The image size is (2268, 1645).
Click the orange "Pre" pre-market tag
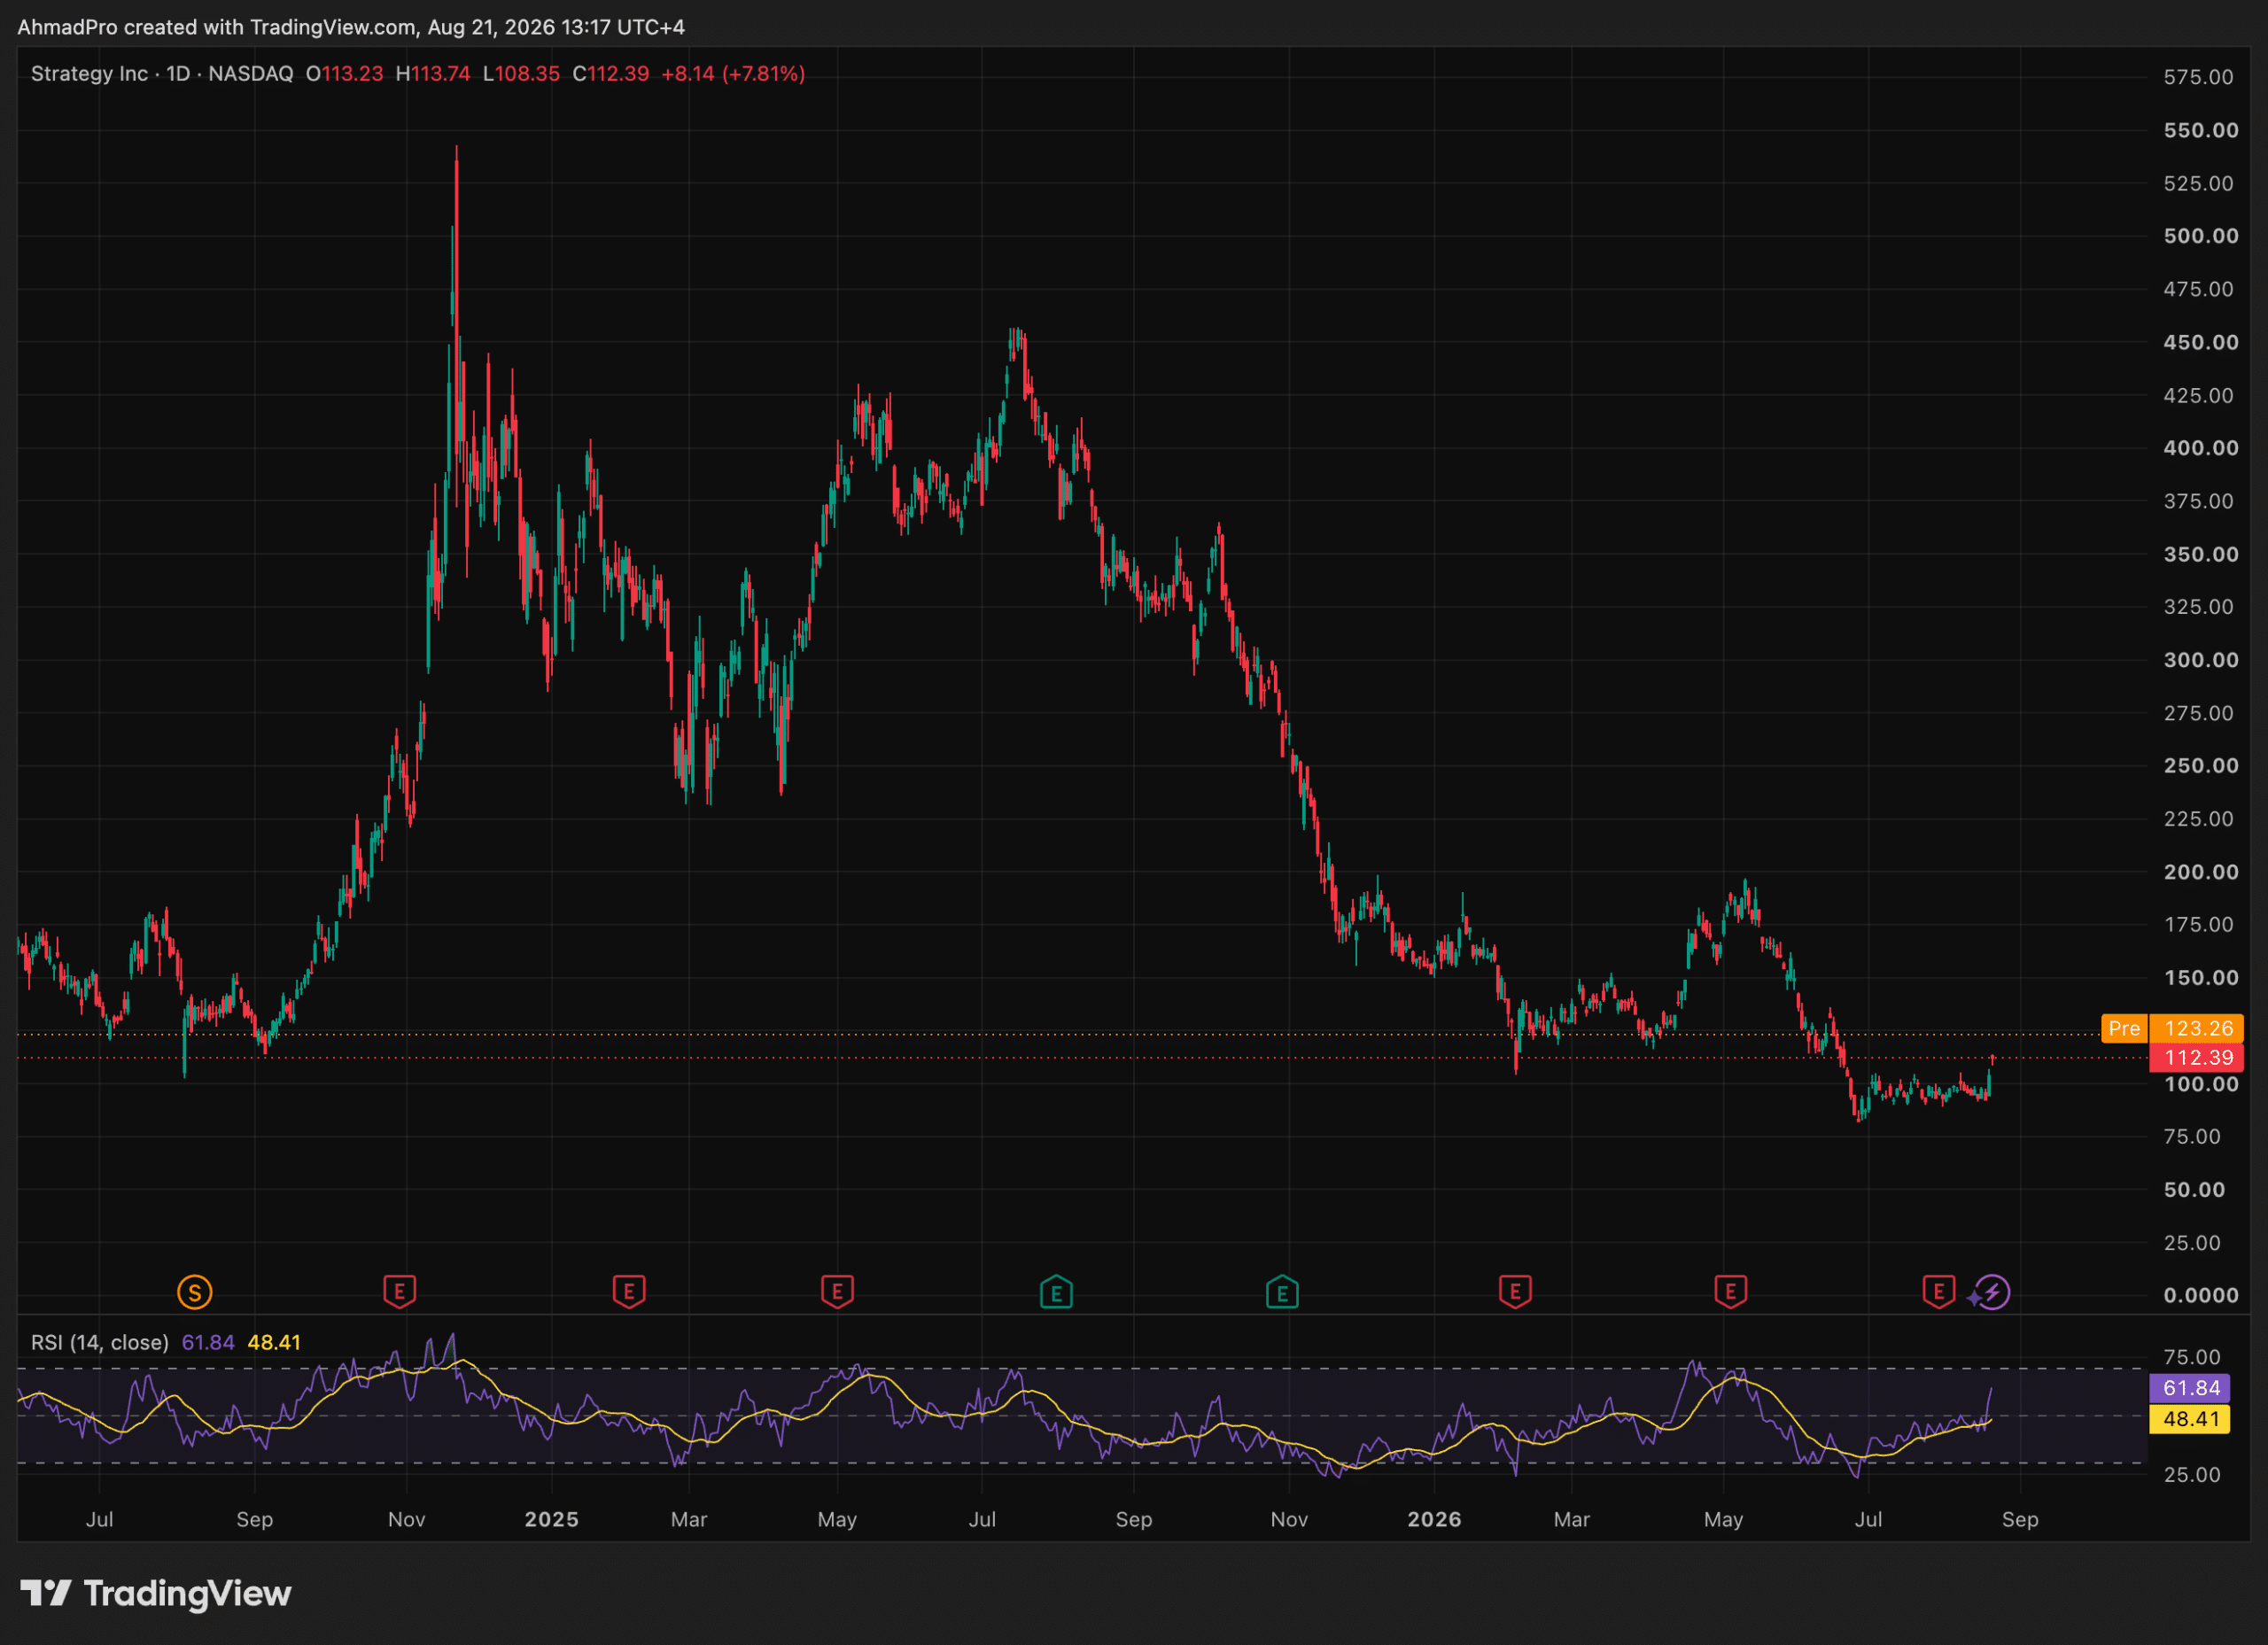tap(2125, 1028)
